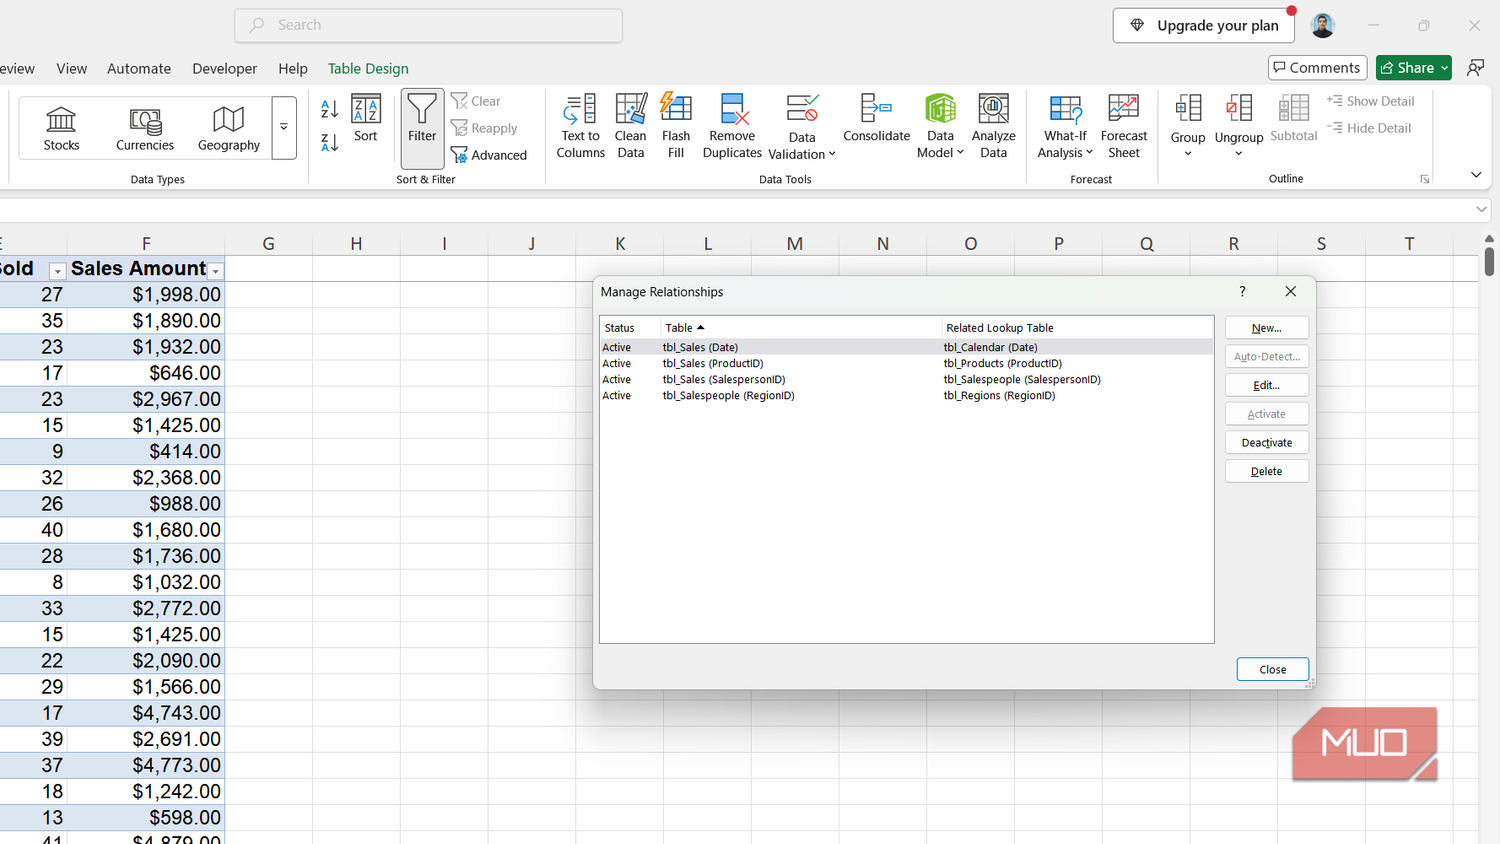Select the tbl_Sales (Date) relationship row
1500x844 pixels.
pyautogui.click(x=906, y=347)
